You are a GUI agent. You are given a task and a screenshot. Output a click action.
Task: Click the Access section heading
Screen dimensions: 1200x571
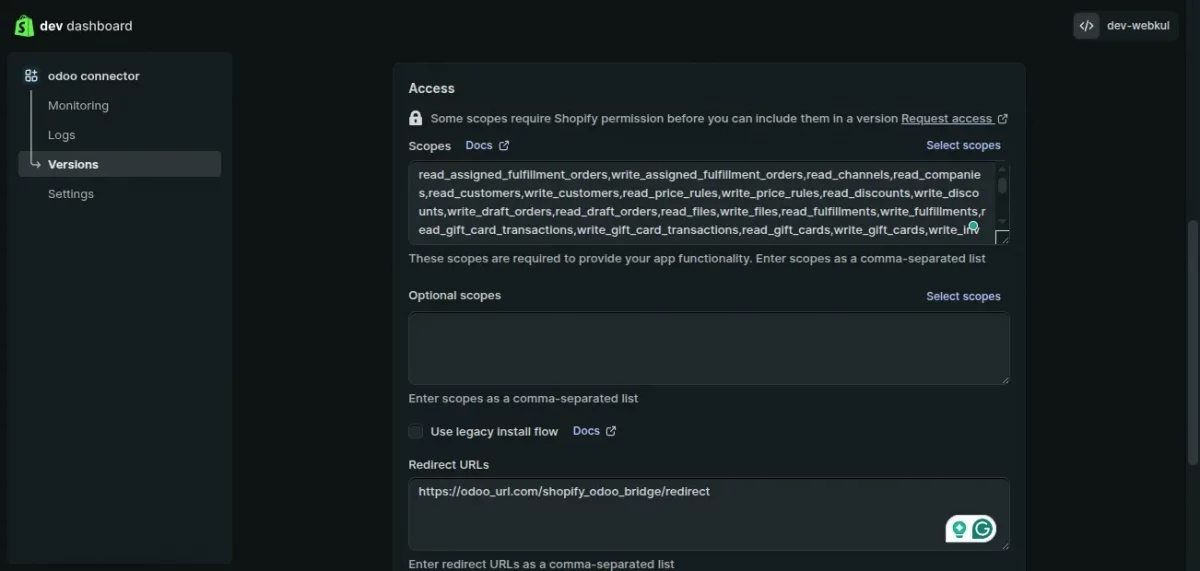coord(431,89)
